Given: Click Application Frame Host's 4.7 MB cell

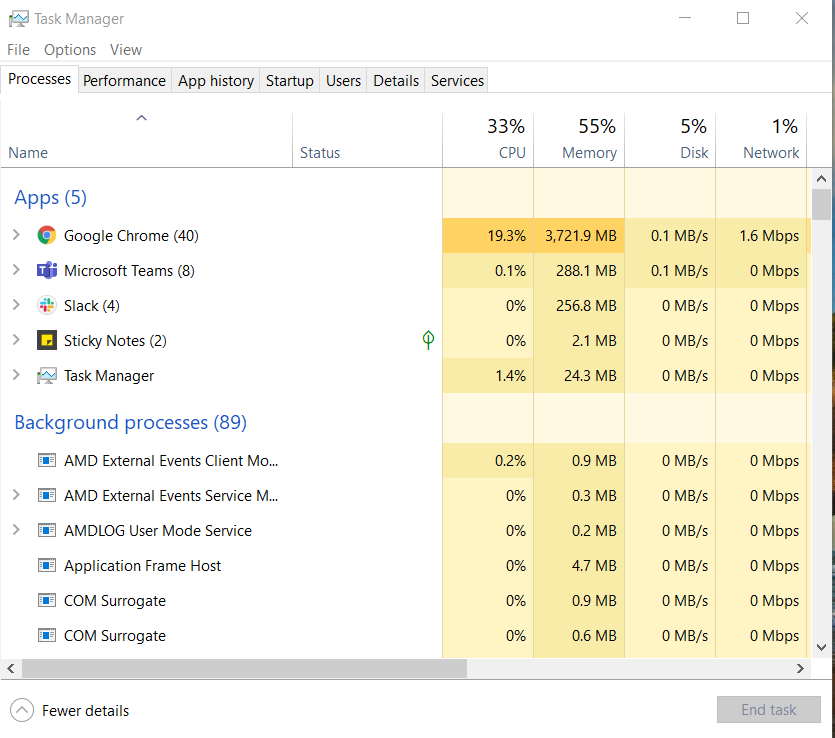Looking at the screenshot, I should (x=579, y=565).
